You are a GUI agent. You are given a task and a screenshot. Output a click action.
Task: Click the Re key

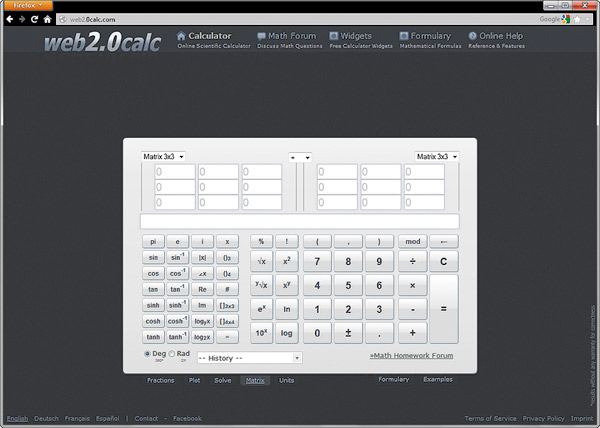202,289
